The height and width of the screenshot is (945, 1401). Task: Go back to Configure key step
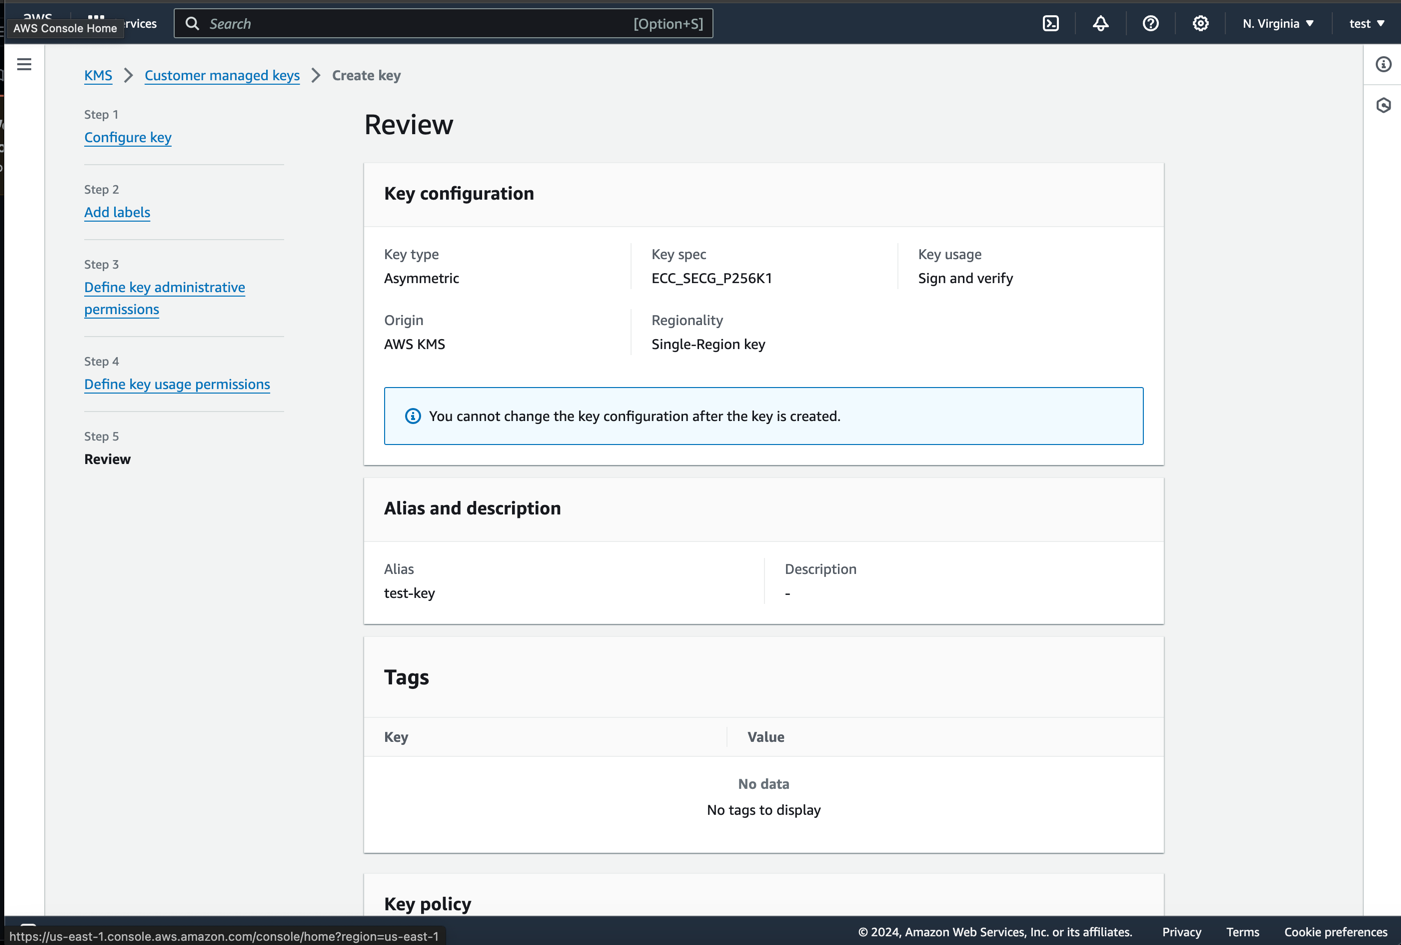tap(128, 137)
